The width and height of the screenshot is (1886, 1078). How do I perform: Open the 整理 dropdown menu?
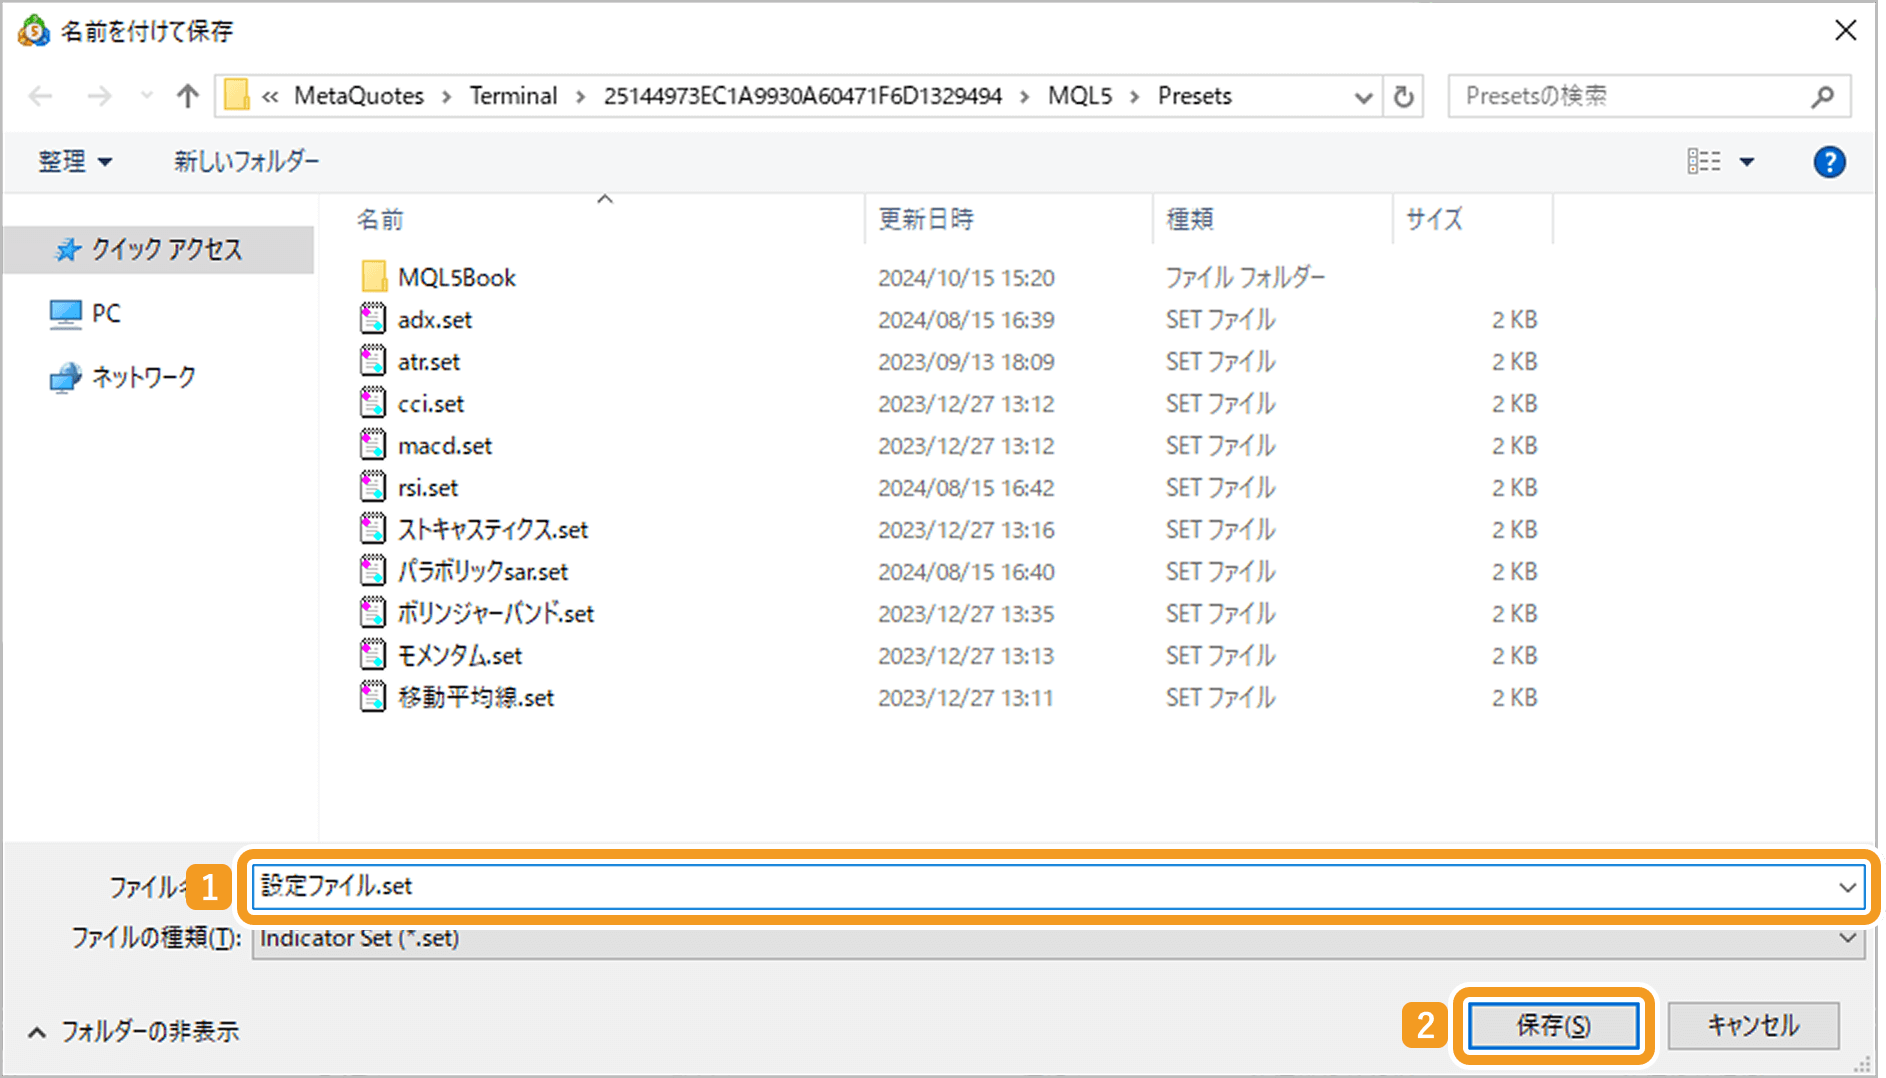[75, 162]
